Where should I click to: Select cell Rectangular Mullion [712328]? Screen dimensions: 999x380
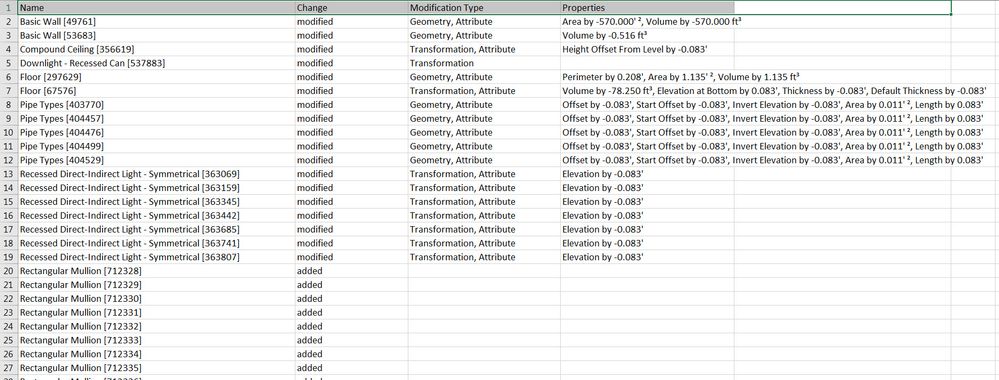pyautogui.click(x=156, y=271)
